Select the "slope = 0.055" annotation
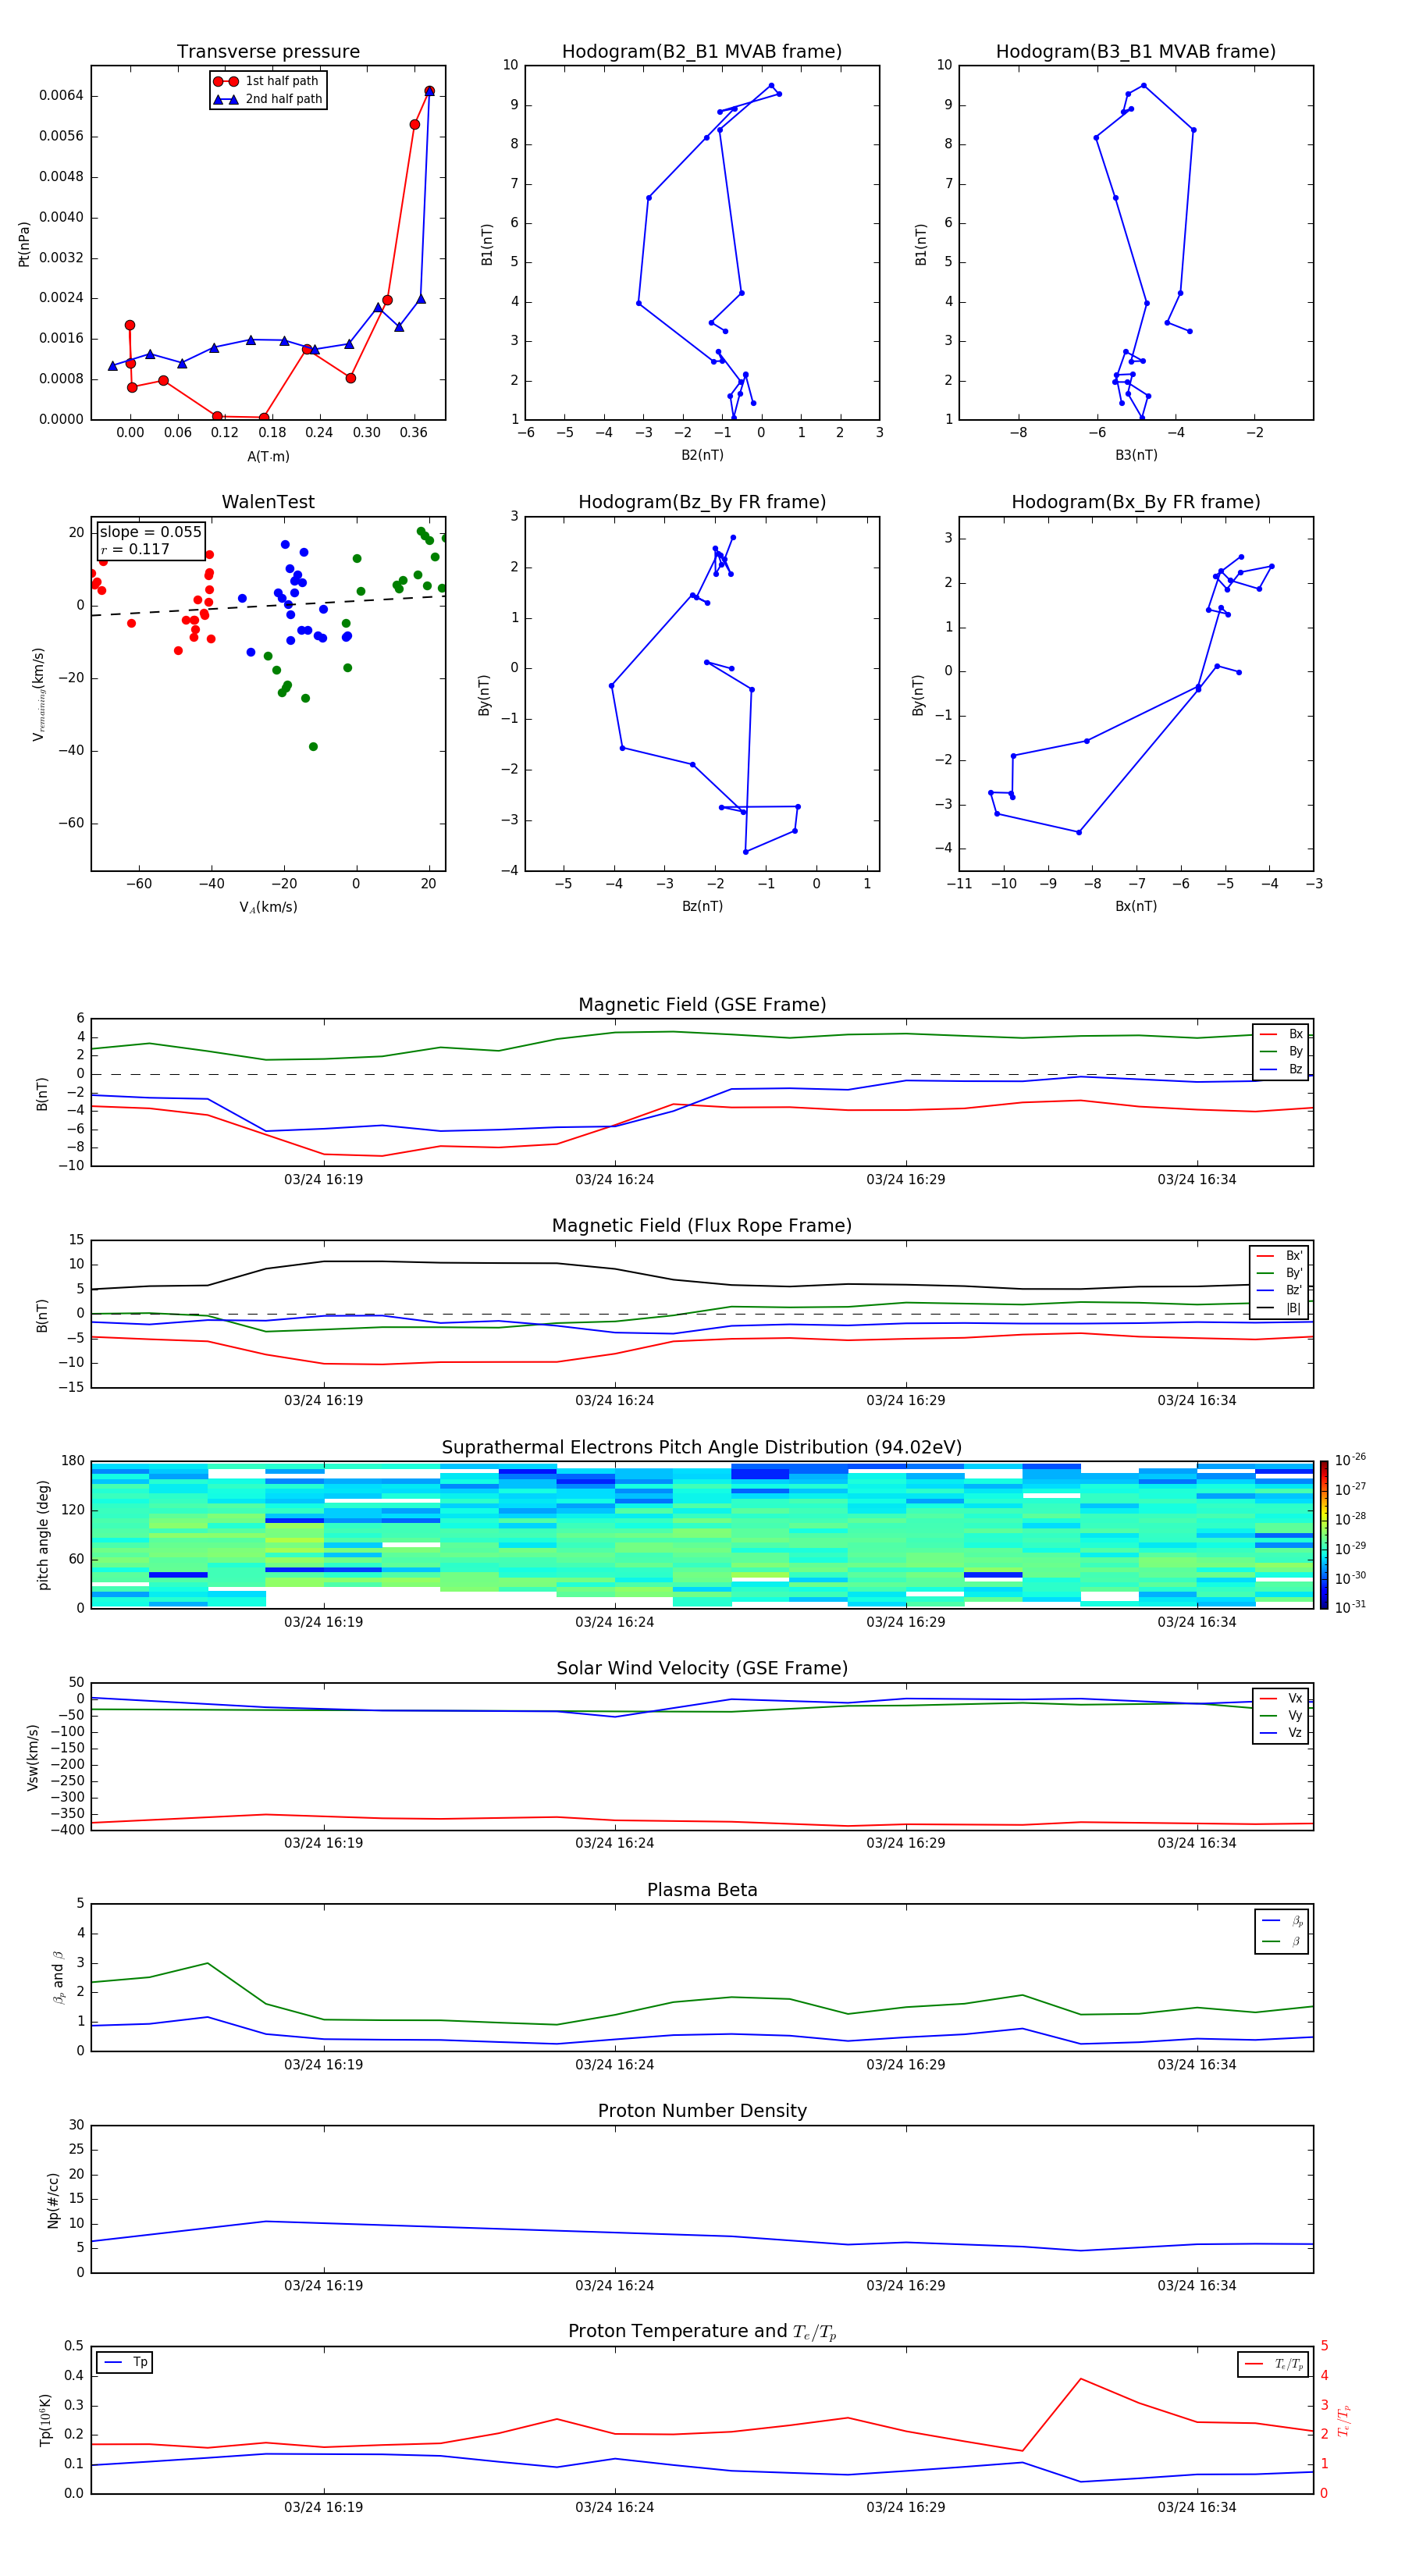1405x2576 pixels. click(150, 532)
